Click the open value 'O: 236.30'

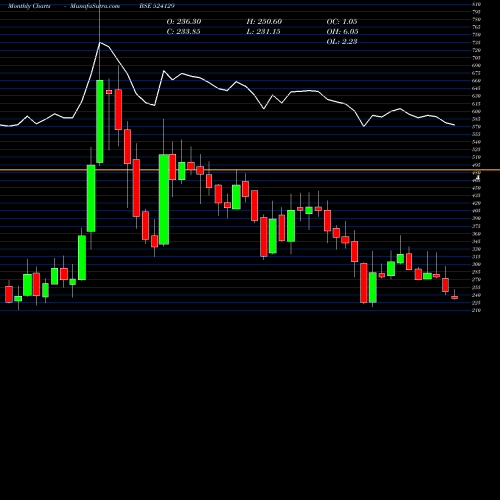184,22
